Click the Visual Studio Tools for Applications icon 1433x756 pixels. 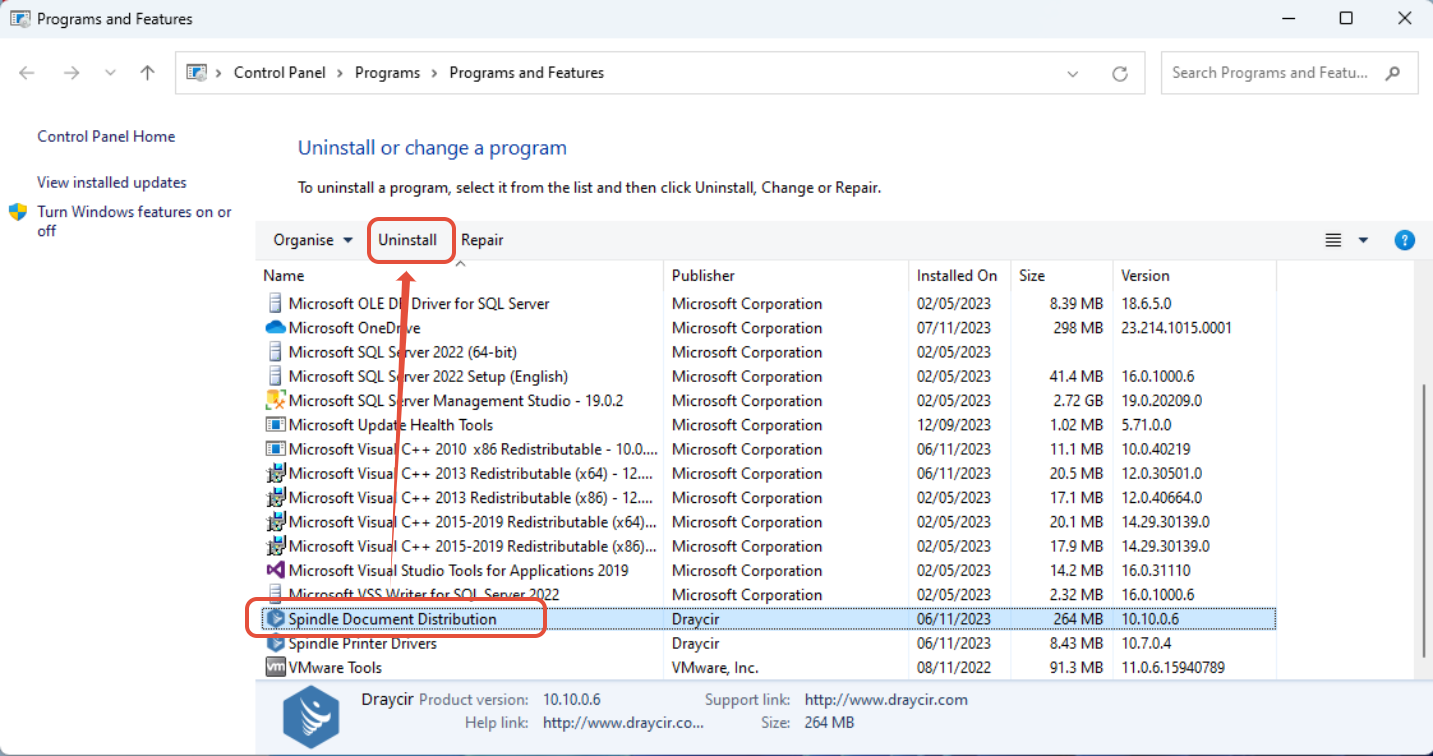pyautogui.click(x=276, y=570)
